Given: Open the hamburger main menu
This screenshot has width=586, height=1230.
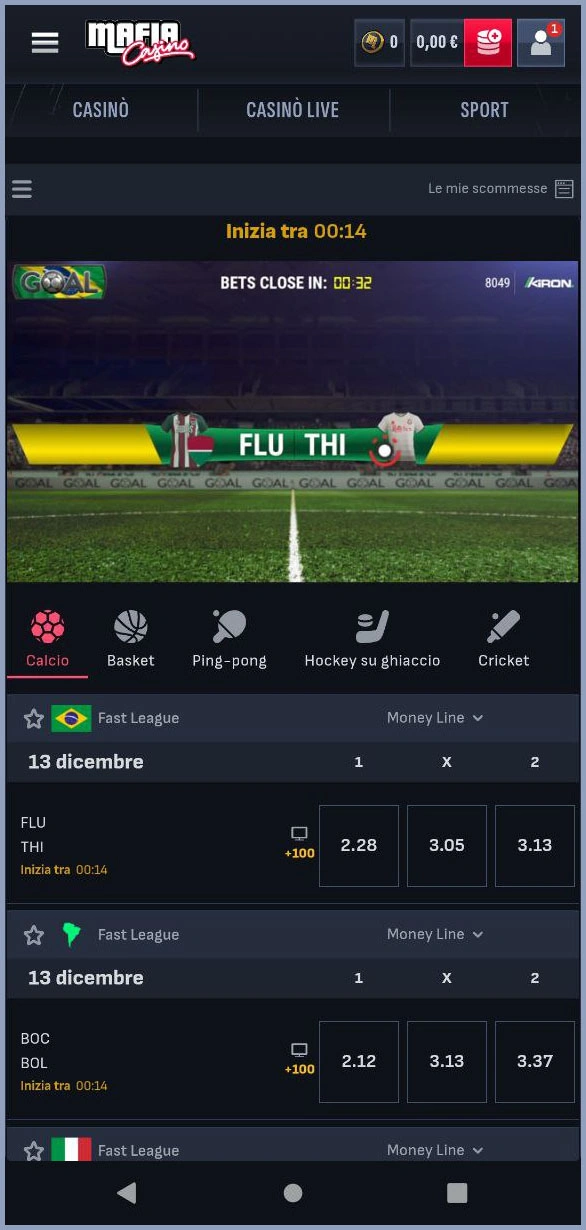Looking at the screenshot, I should [x=45, y=42].
